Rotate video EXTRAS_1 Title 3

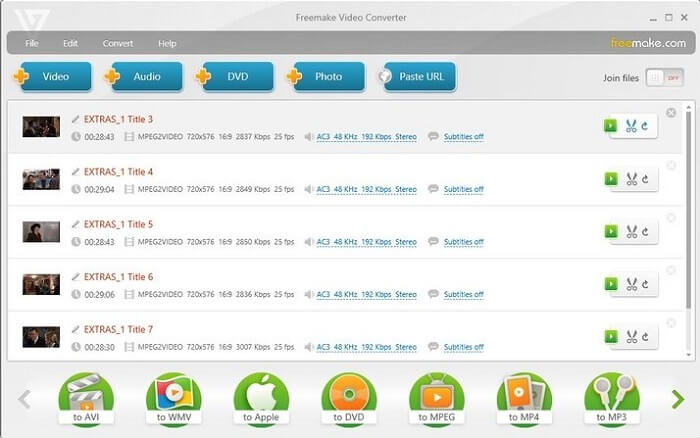[x=645, y=126]
